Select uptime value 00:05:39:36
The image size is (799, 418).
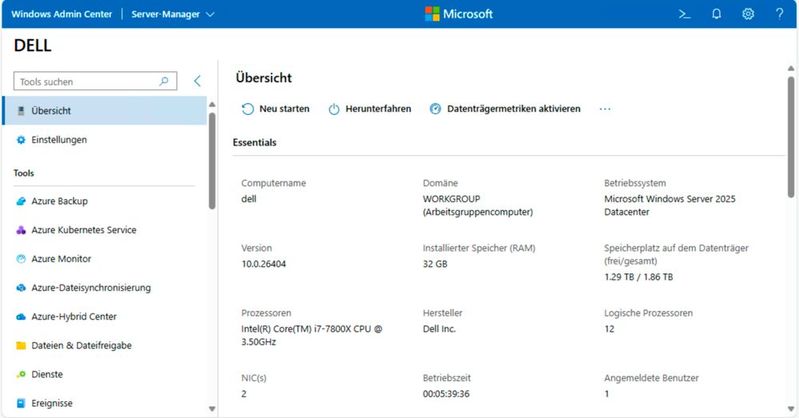[446, 394]
